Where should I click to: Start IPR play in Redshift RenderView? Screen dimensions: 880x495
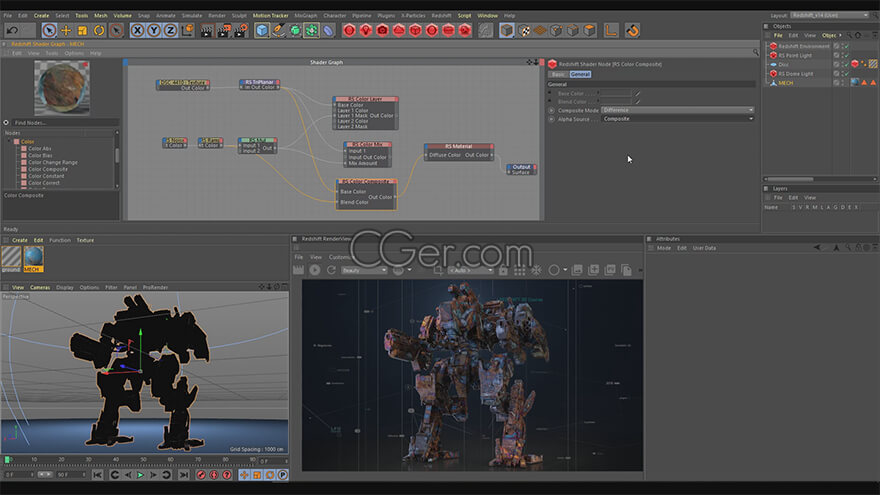[315, 270]
